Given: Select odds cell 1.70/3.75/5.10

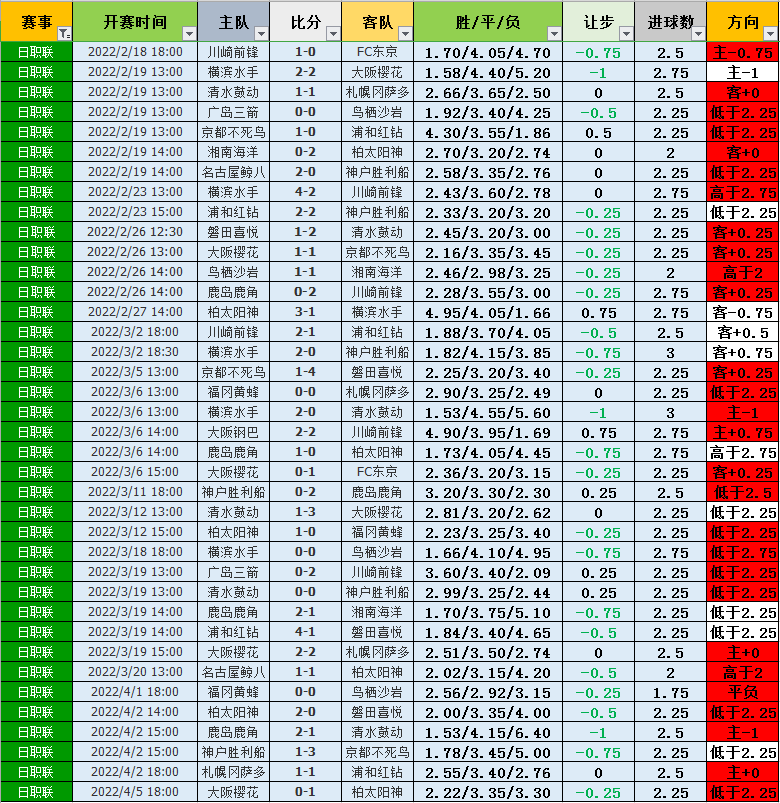Looking at the screenshot, I should pos(488,611).
